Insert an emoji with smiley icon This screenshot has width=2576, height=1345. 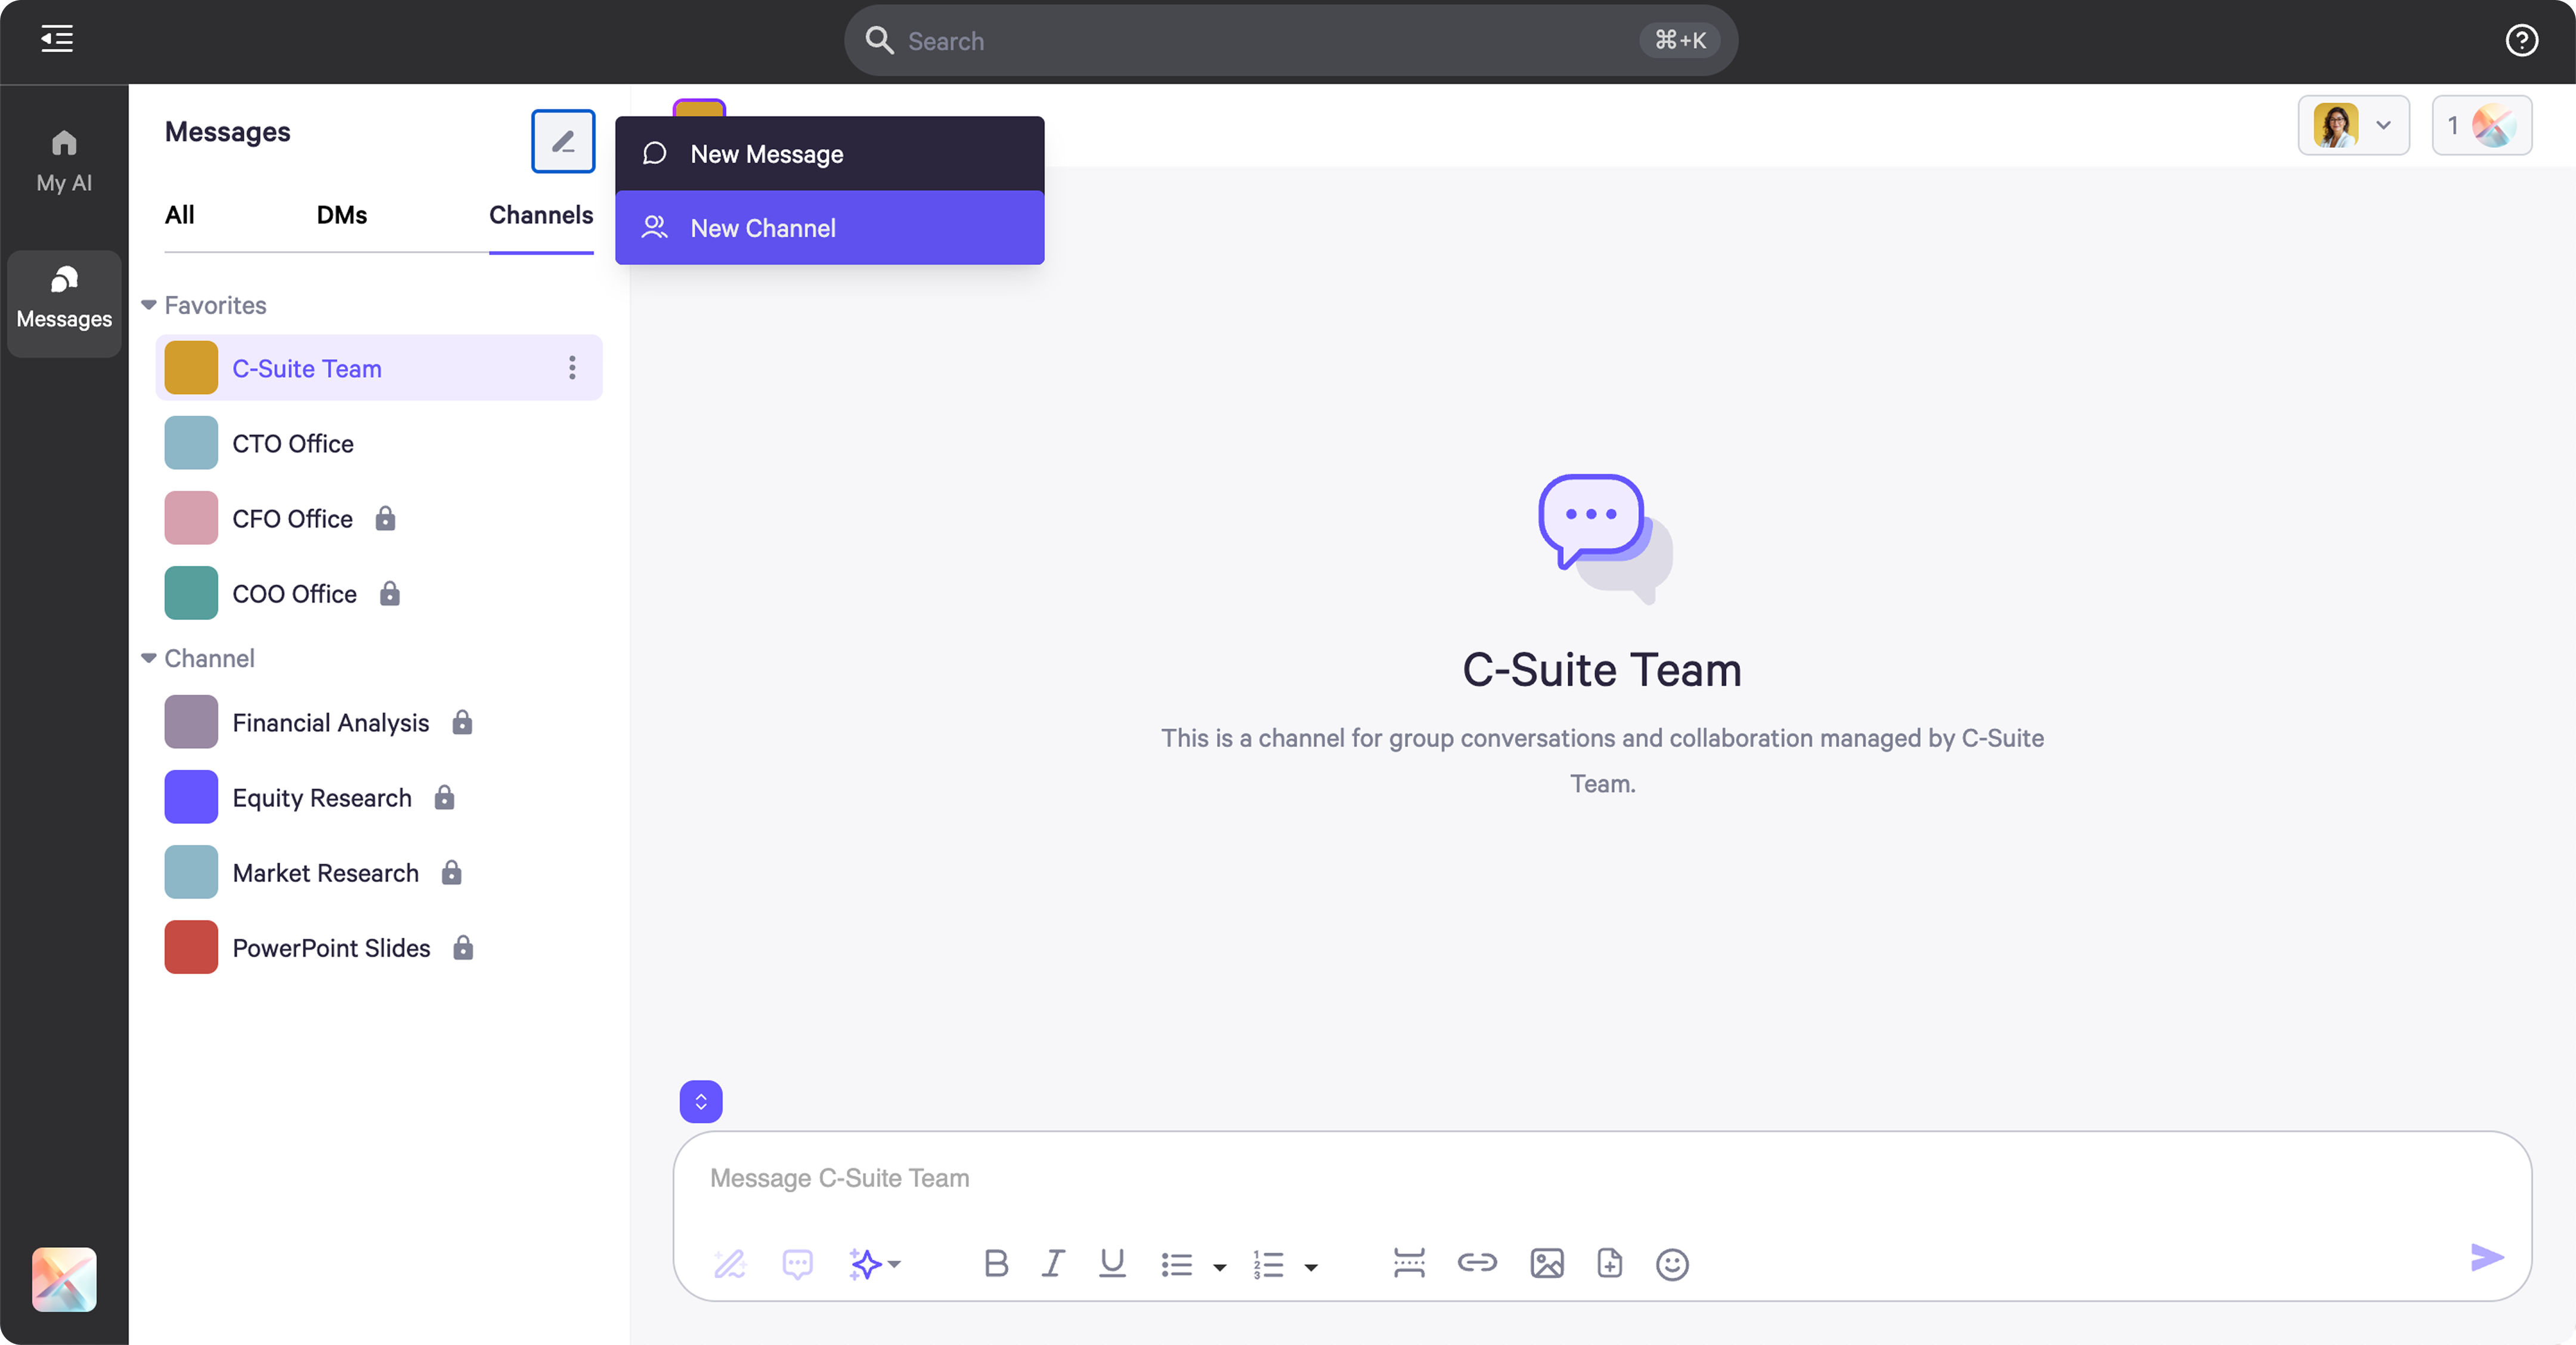click(1672, 1264)
